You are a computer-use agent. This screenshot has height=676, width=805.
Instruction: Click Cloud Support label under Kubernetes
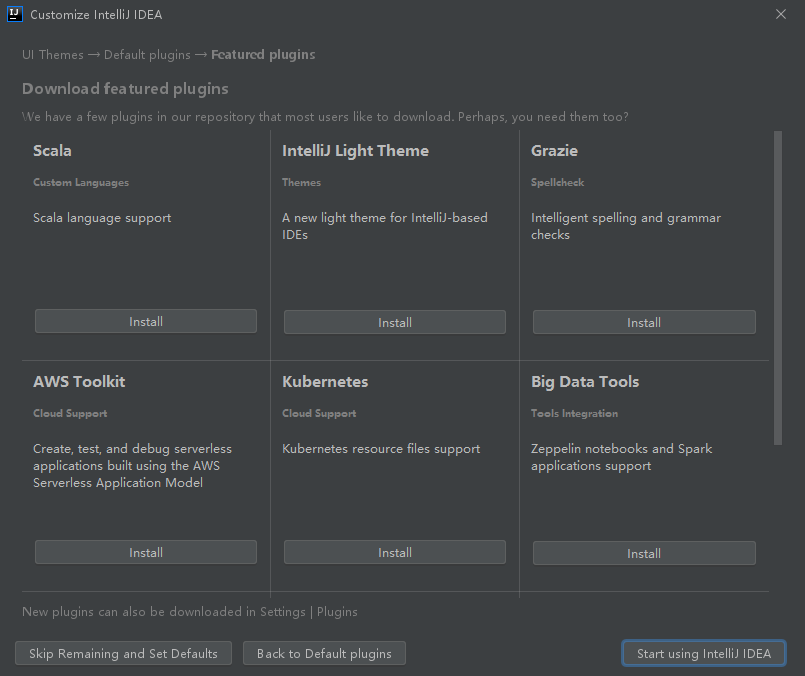(x=319, y=414)
